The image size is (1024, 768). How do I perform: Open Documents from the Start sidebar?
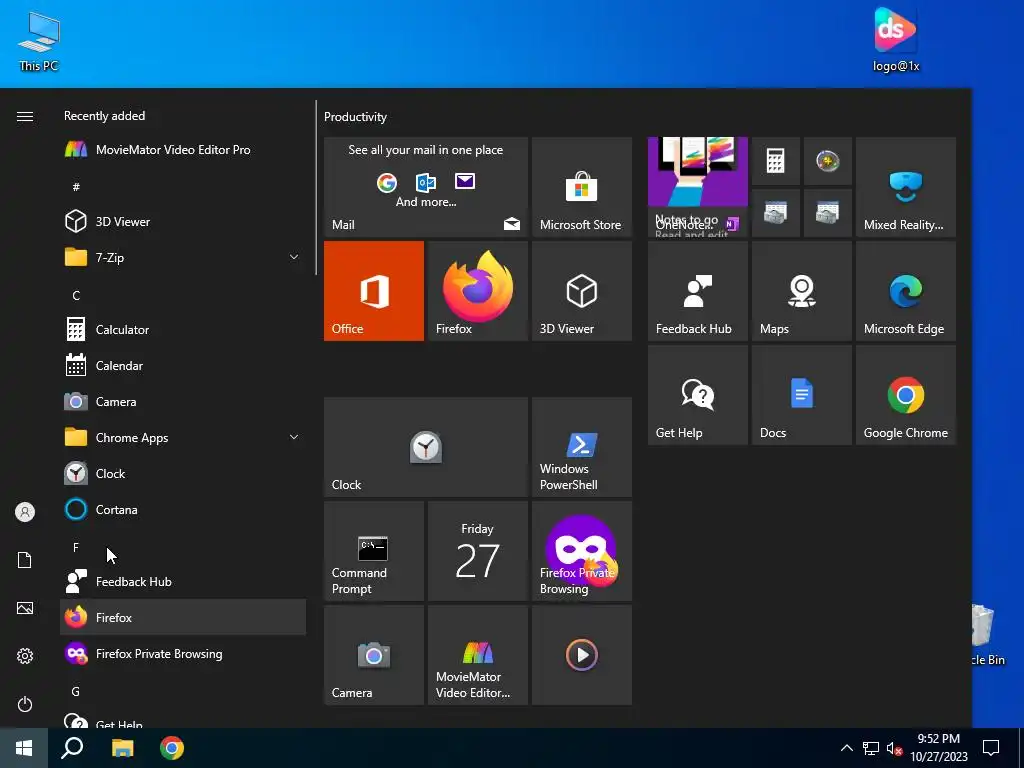pyautogui.click(x=25, y=560)
